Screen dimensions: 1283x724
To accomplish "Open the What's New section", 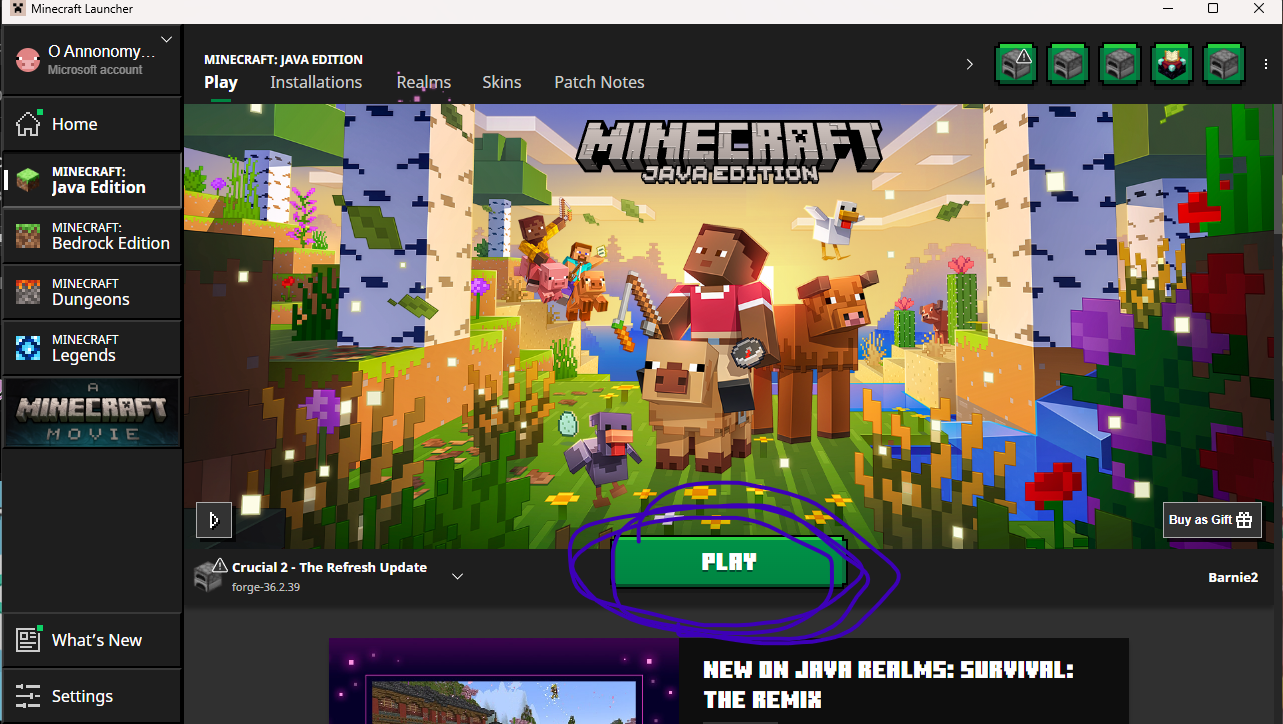I will tap(91, 640).
